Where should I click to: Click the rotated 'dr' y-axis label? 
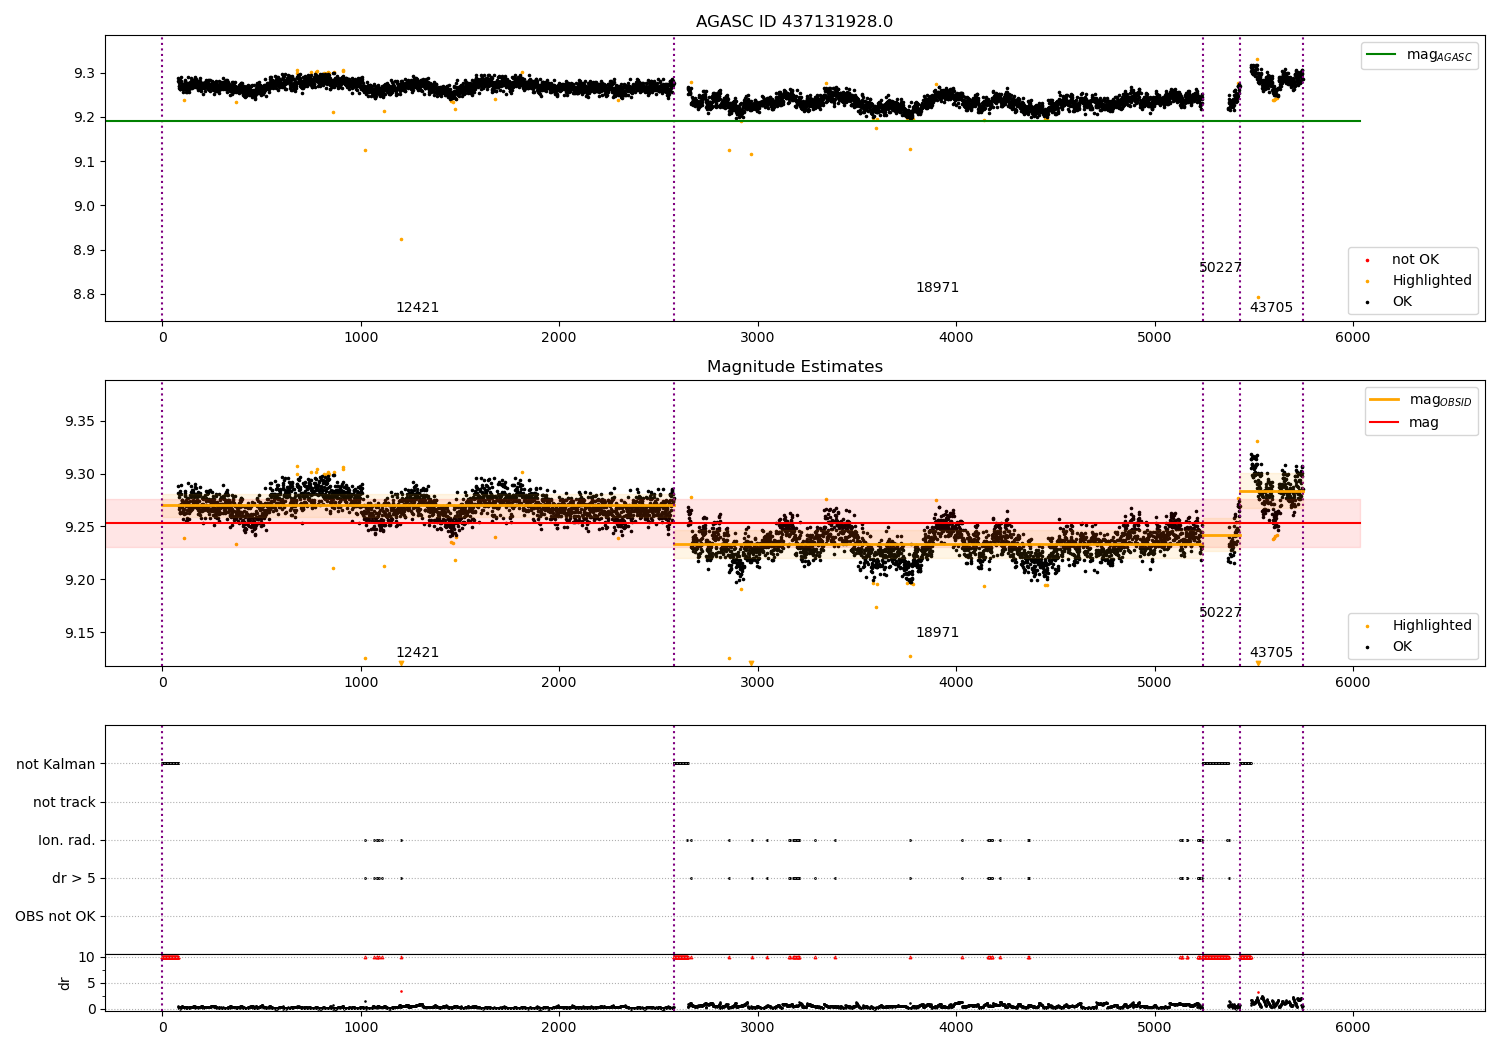click(x=65, y=983)
